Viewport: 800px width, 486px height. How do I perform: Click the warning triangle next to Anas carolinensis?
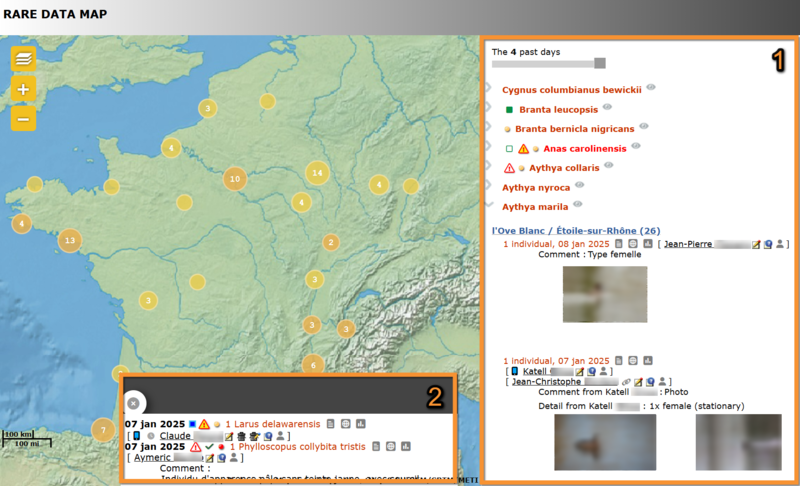click(x=523, y=148)
